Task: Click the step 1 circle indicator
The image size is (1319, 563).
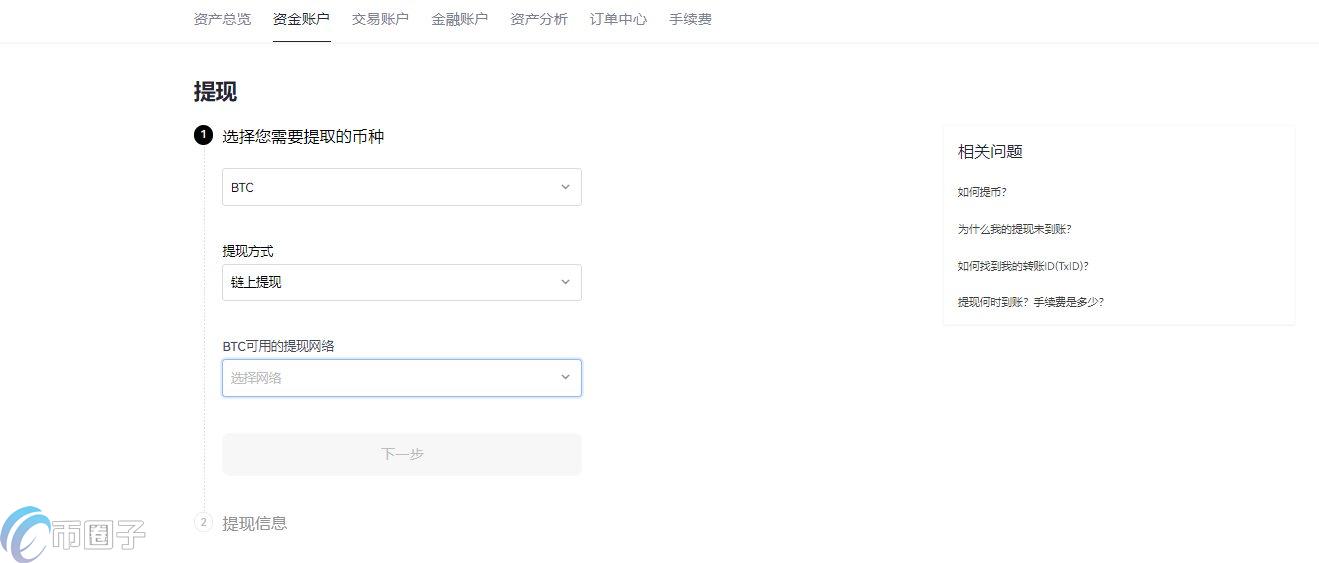Action: 203,135
